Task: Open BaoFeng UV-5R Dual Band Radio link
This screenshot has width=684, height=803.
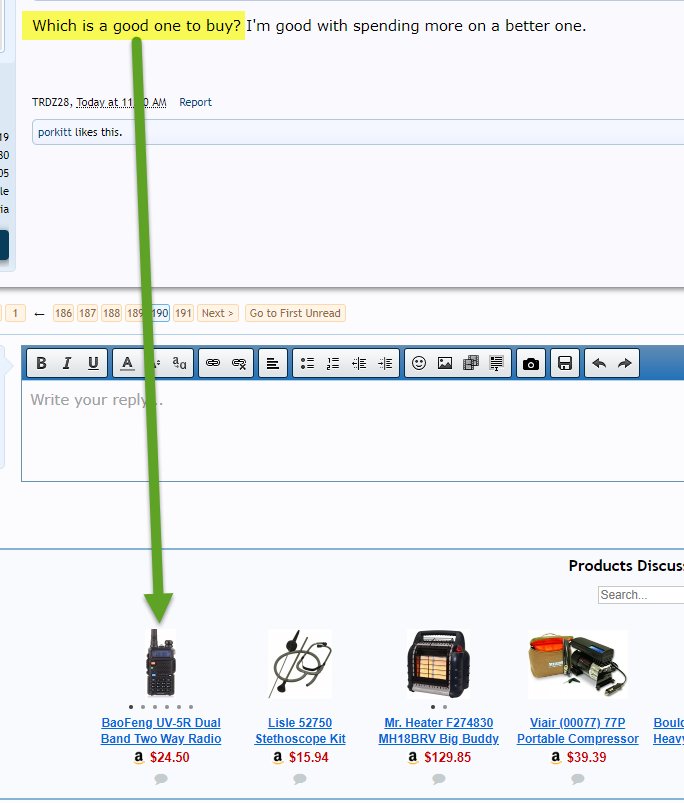Action: [161, 730]
